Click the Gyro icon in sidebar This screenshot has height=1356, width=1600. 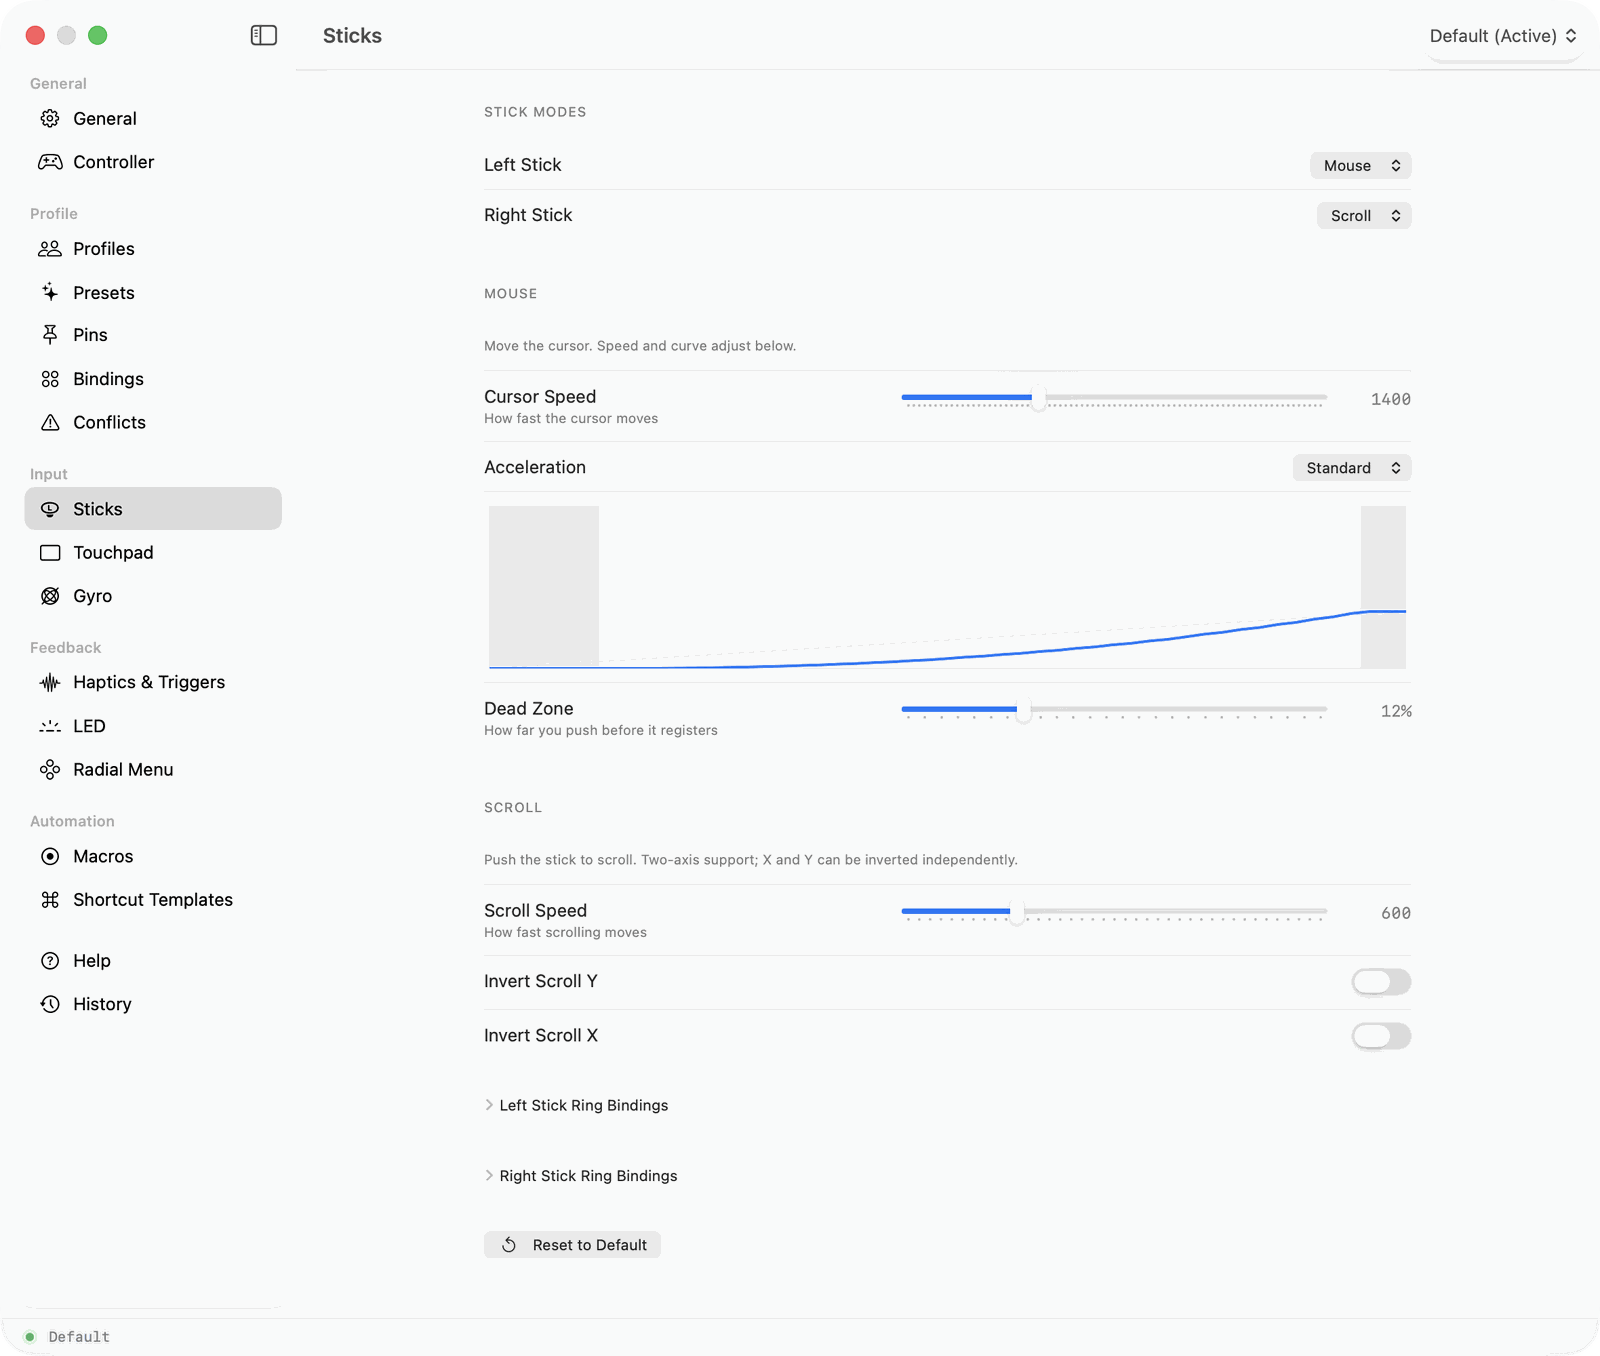[50, 596]
